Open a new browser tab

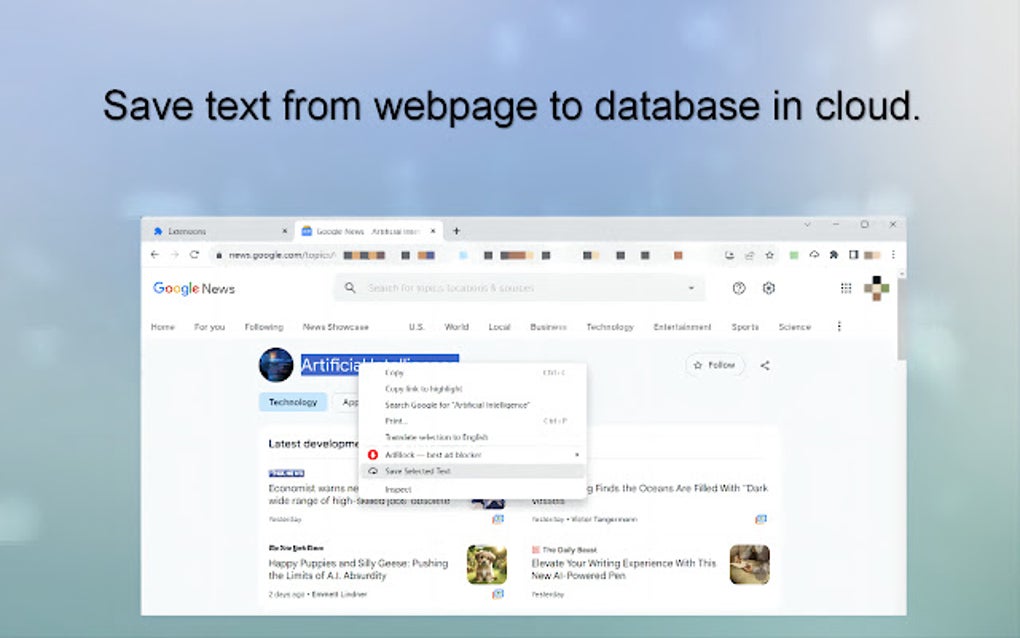[x=457, y=231]
